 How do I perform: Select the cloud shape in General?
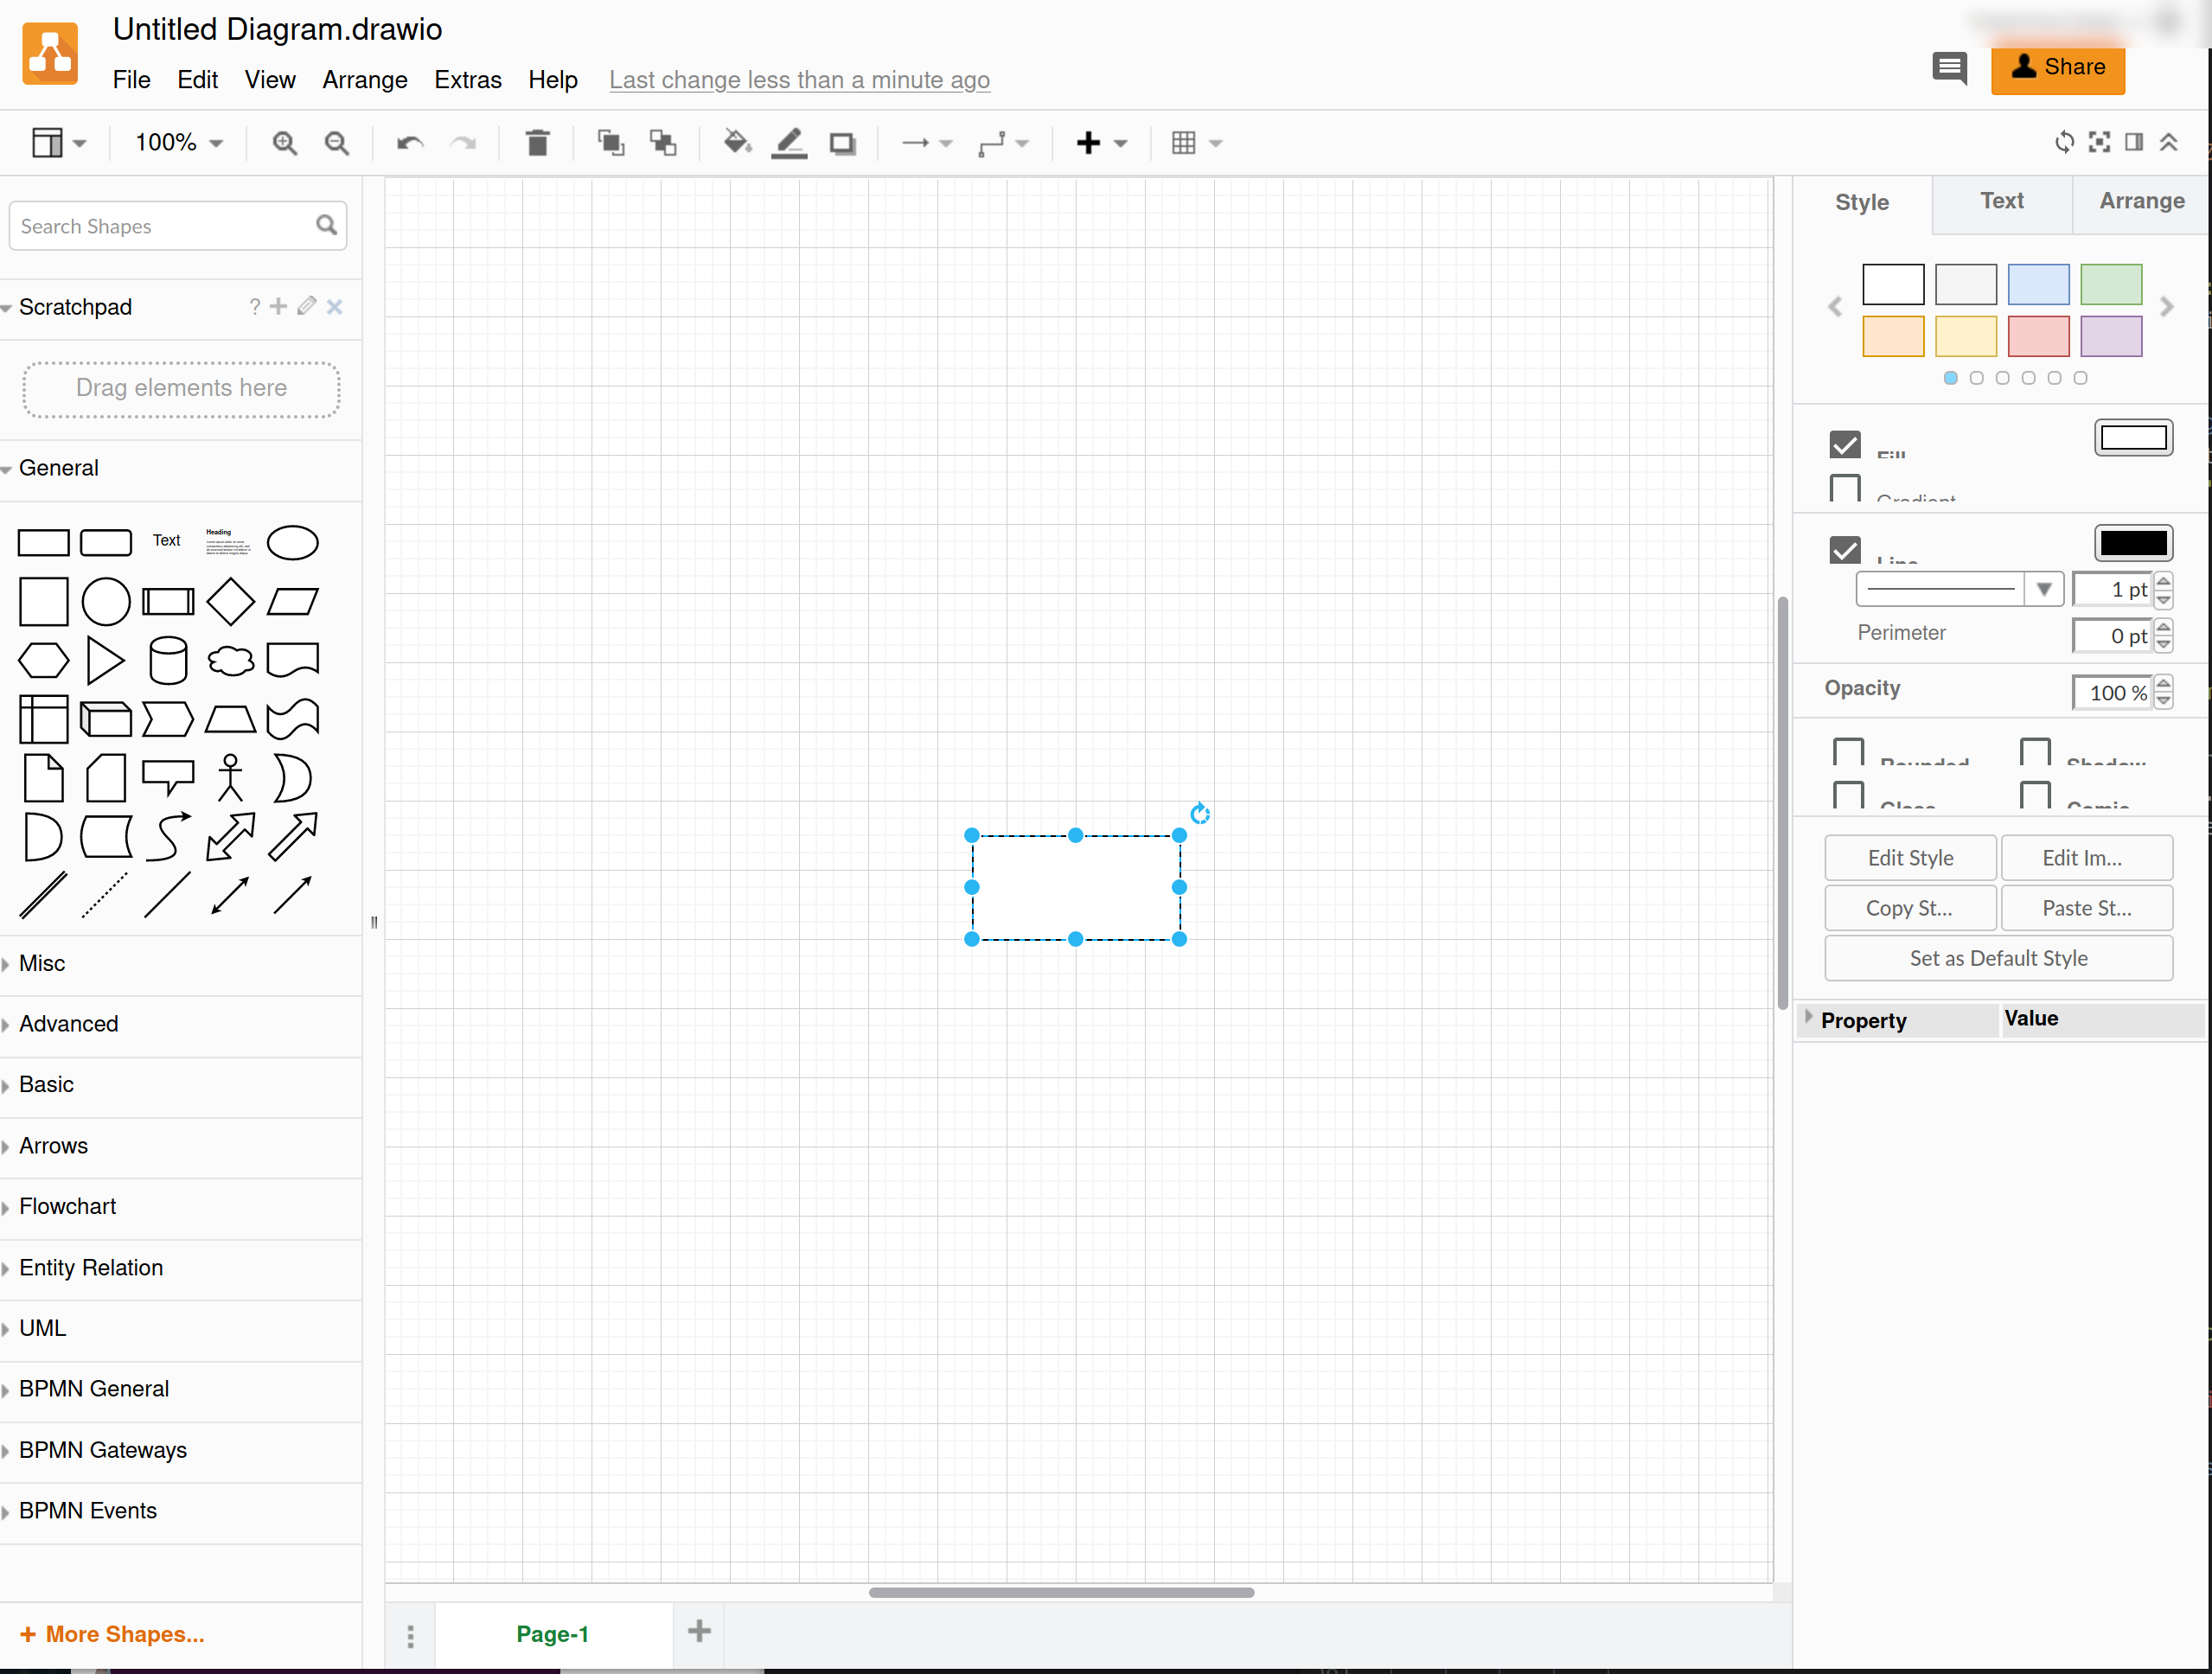coord(230,660)
